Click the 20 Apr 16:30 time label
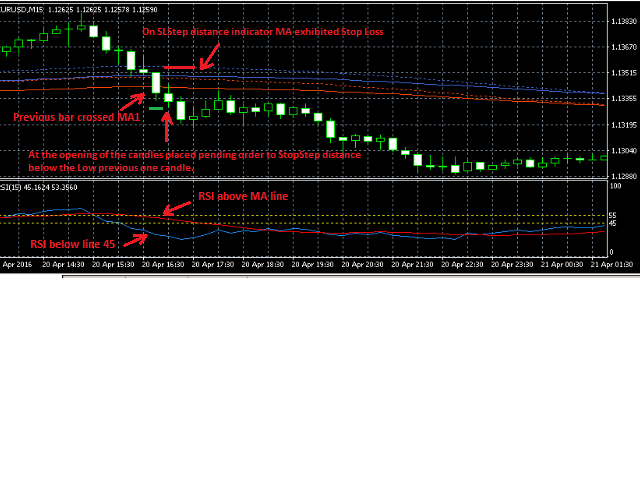This screenshot has width=640, height=480. pos(163,264)
